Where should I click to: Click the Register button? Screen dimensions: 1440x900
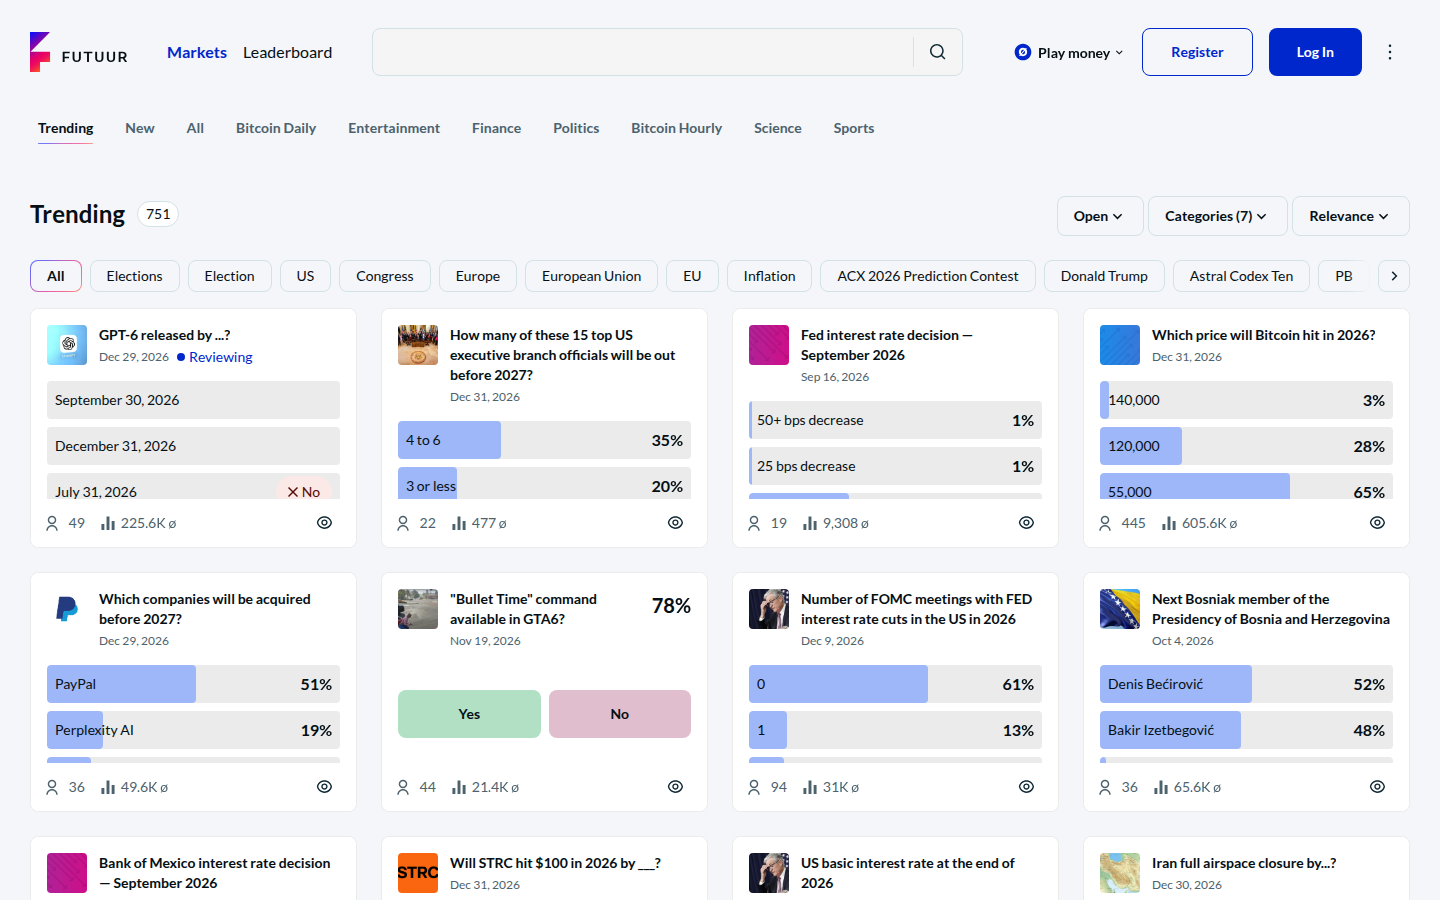(x=1197, y=52)
